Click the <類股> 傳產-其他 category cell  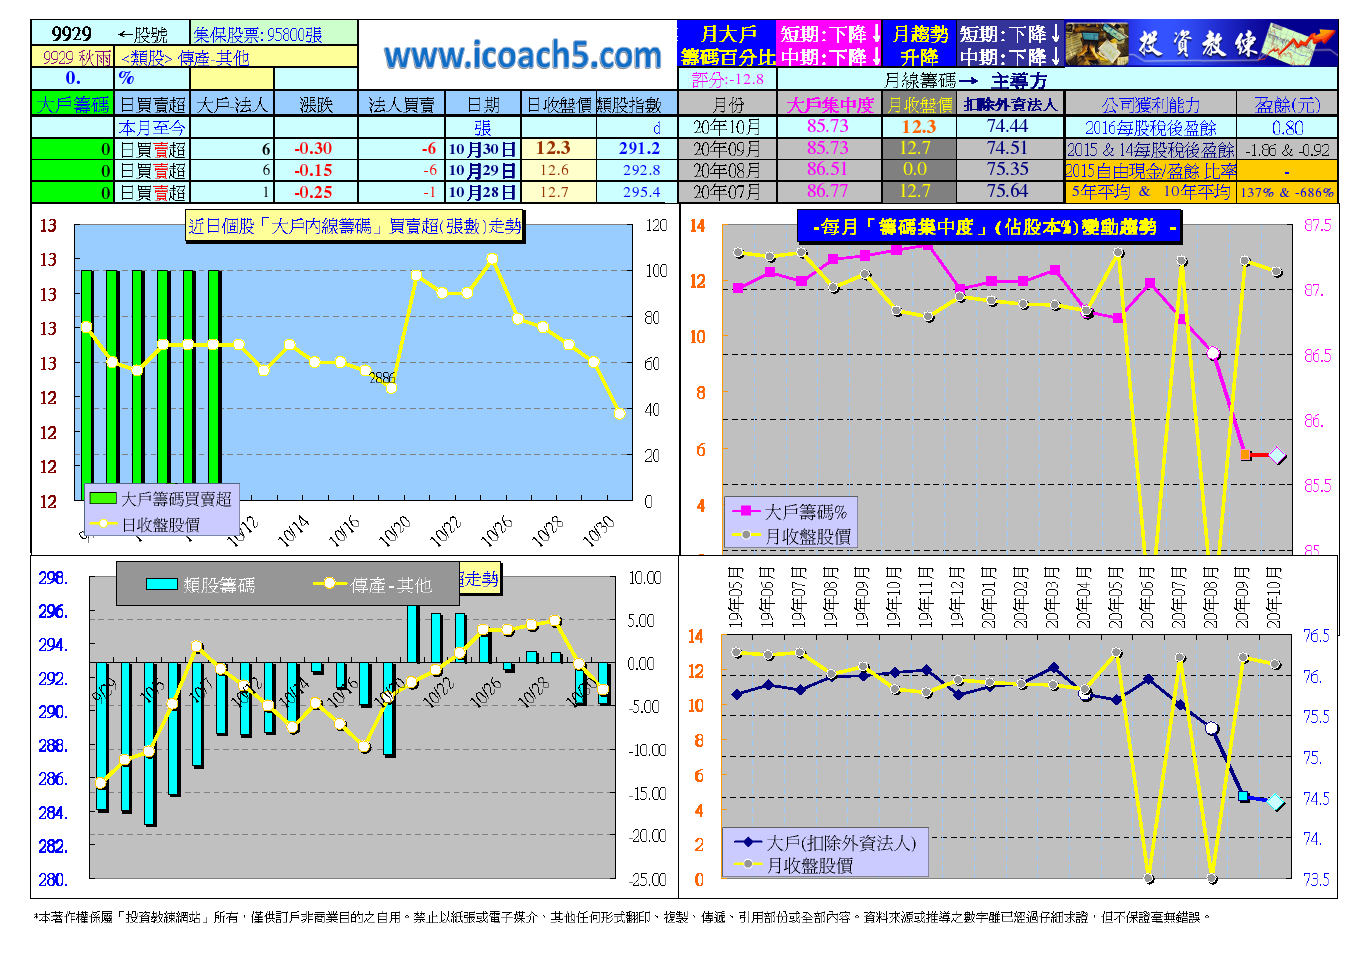coord(236,57)
